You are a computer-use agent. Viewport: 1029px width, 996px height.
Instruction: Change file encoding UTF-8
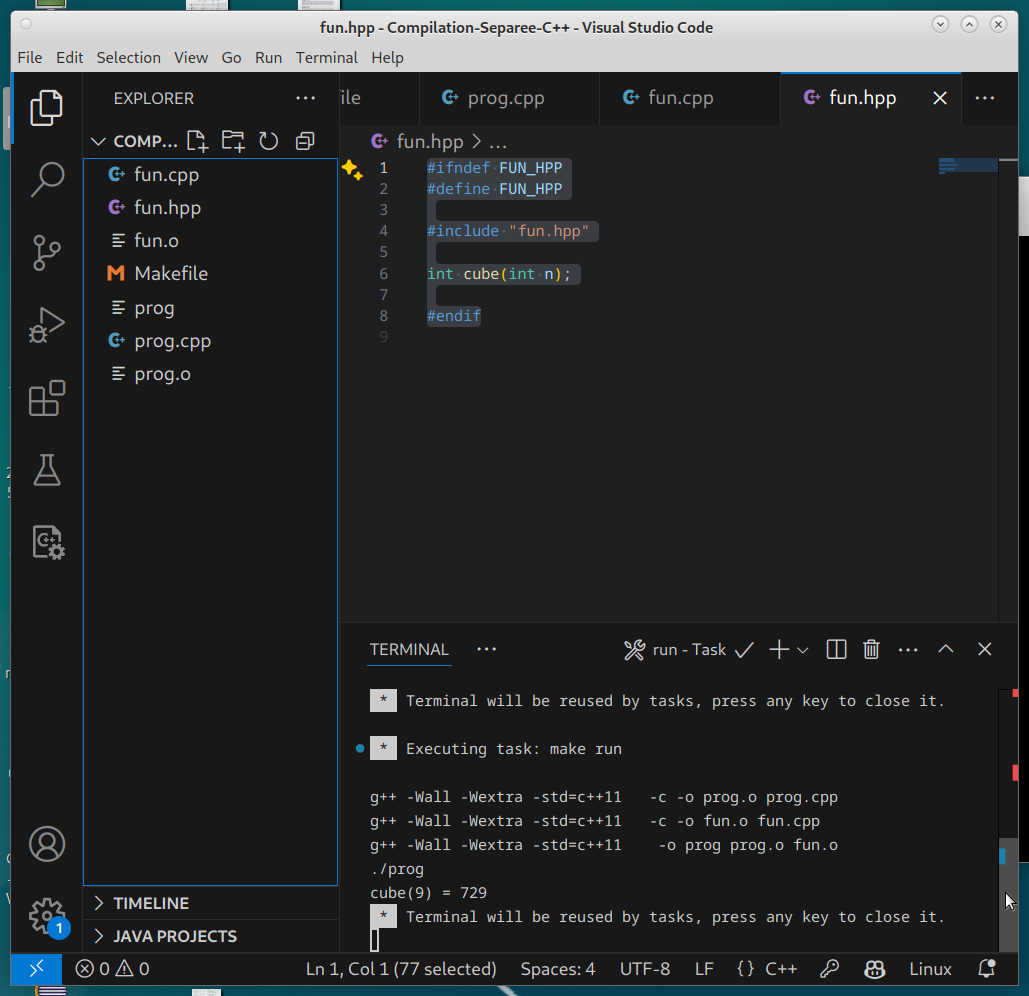tap(645, 968)
